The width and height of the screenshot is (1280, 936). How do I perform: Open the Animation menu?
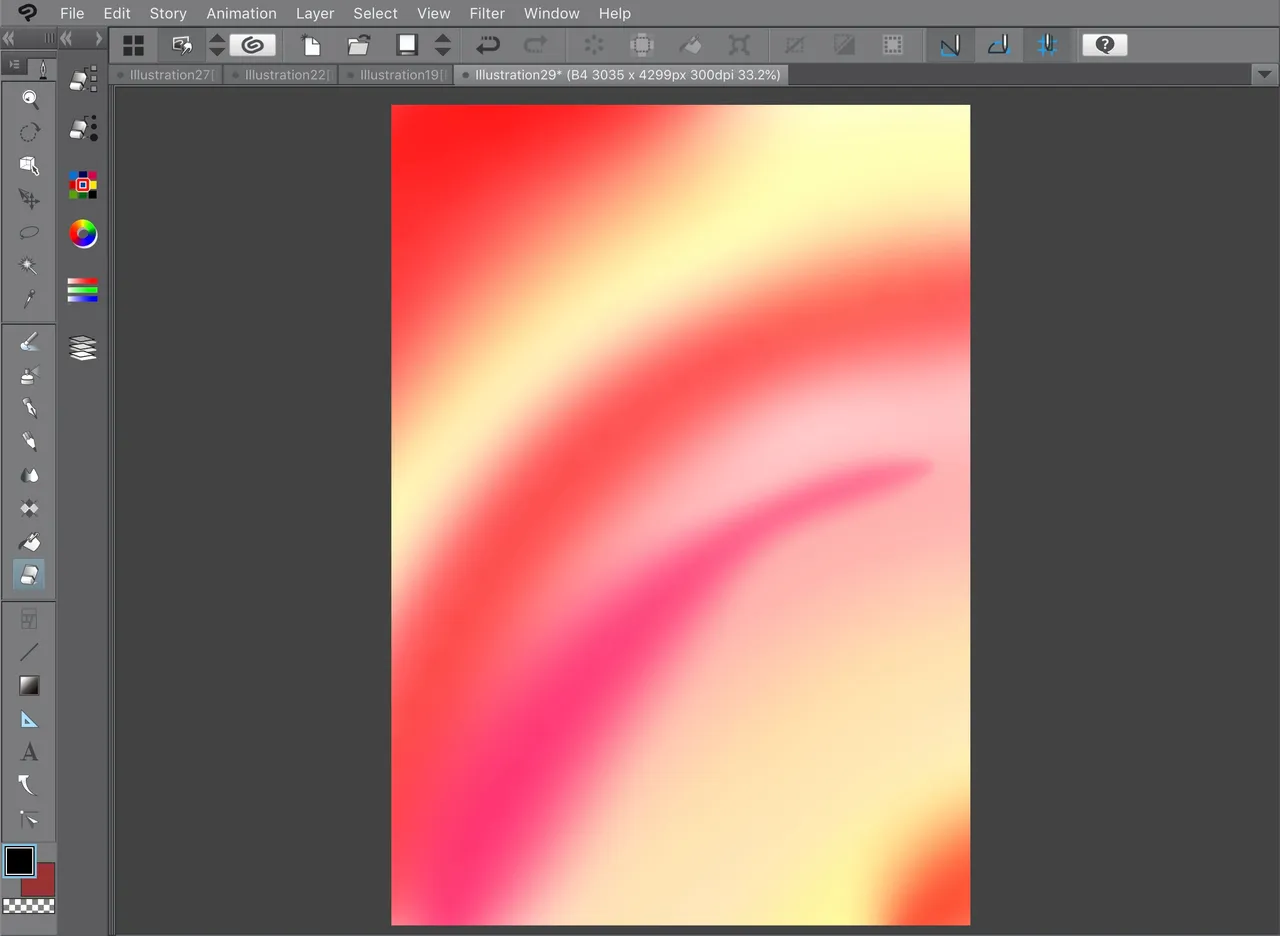coord(241,13)
